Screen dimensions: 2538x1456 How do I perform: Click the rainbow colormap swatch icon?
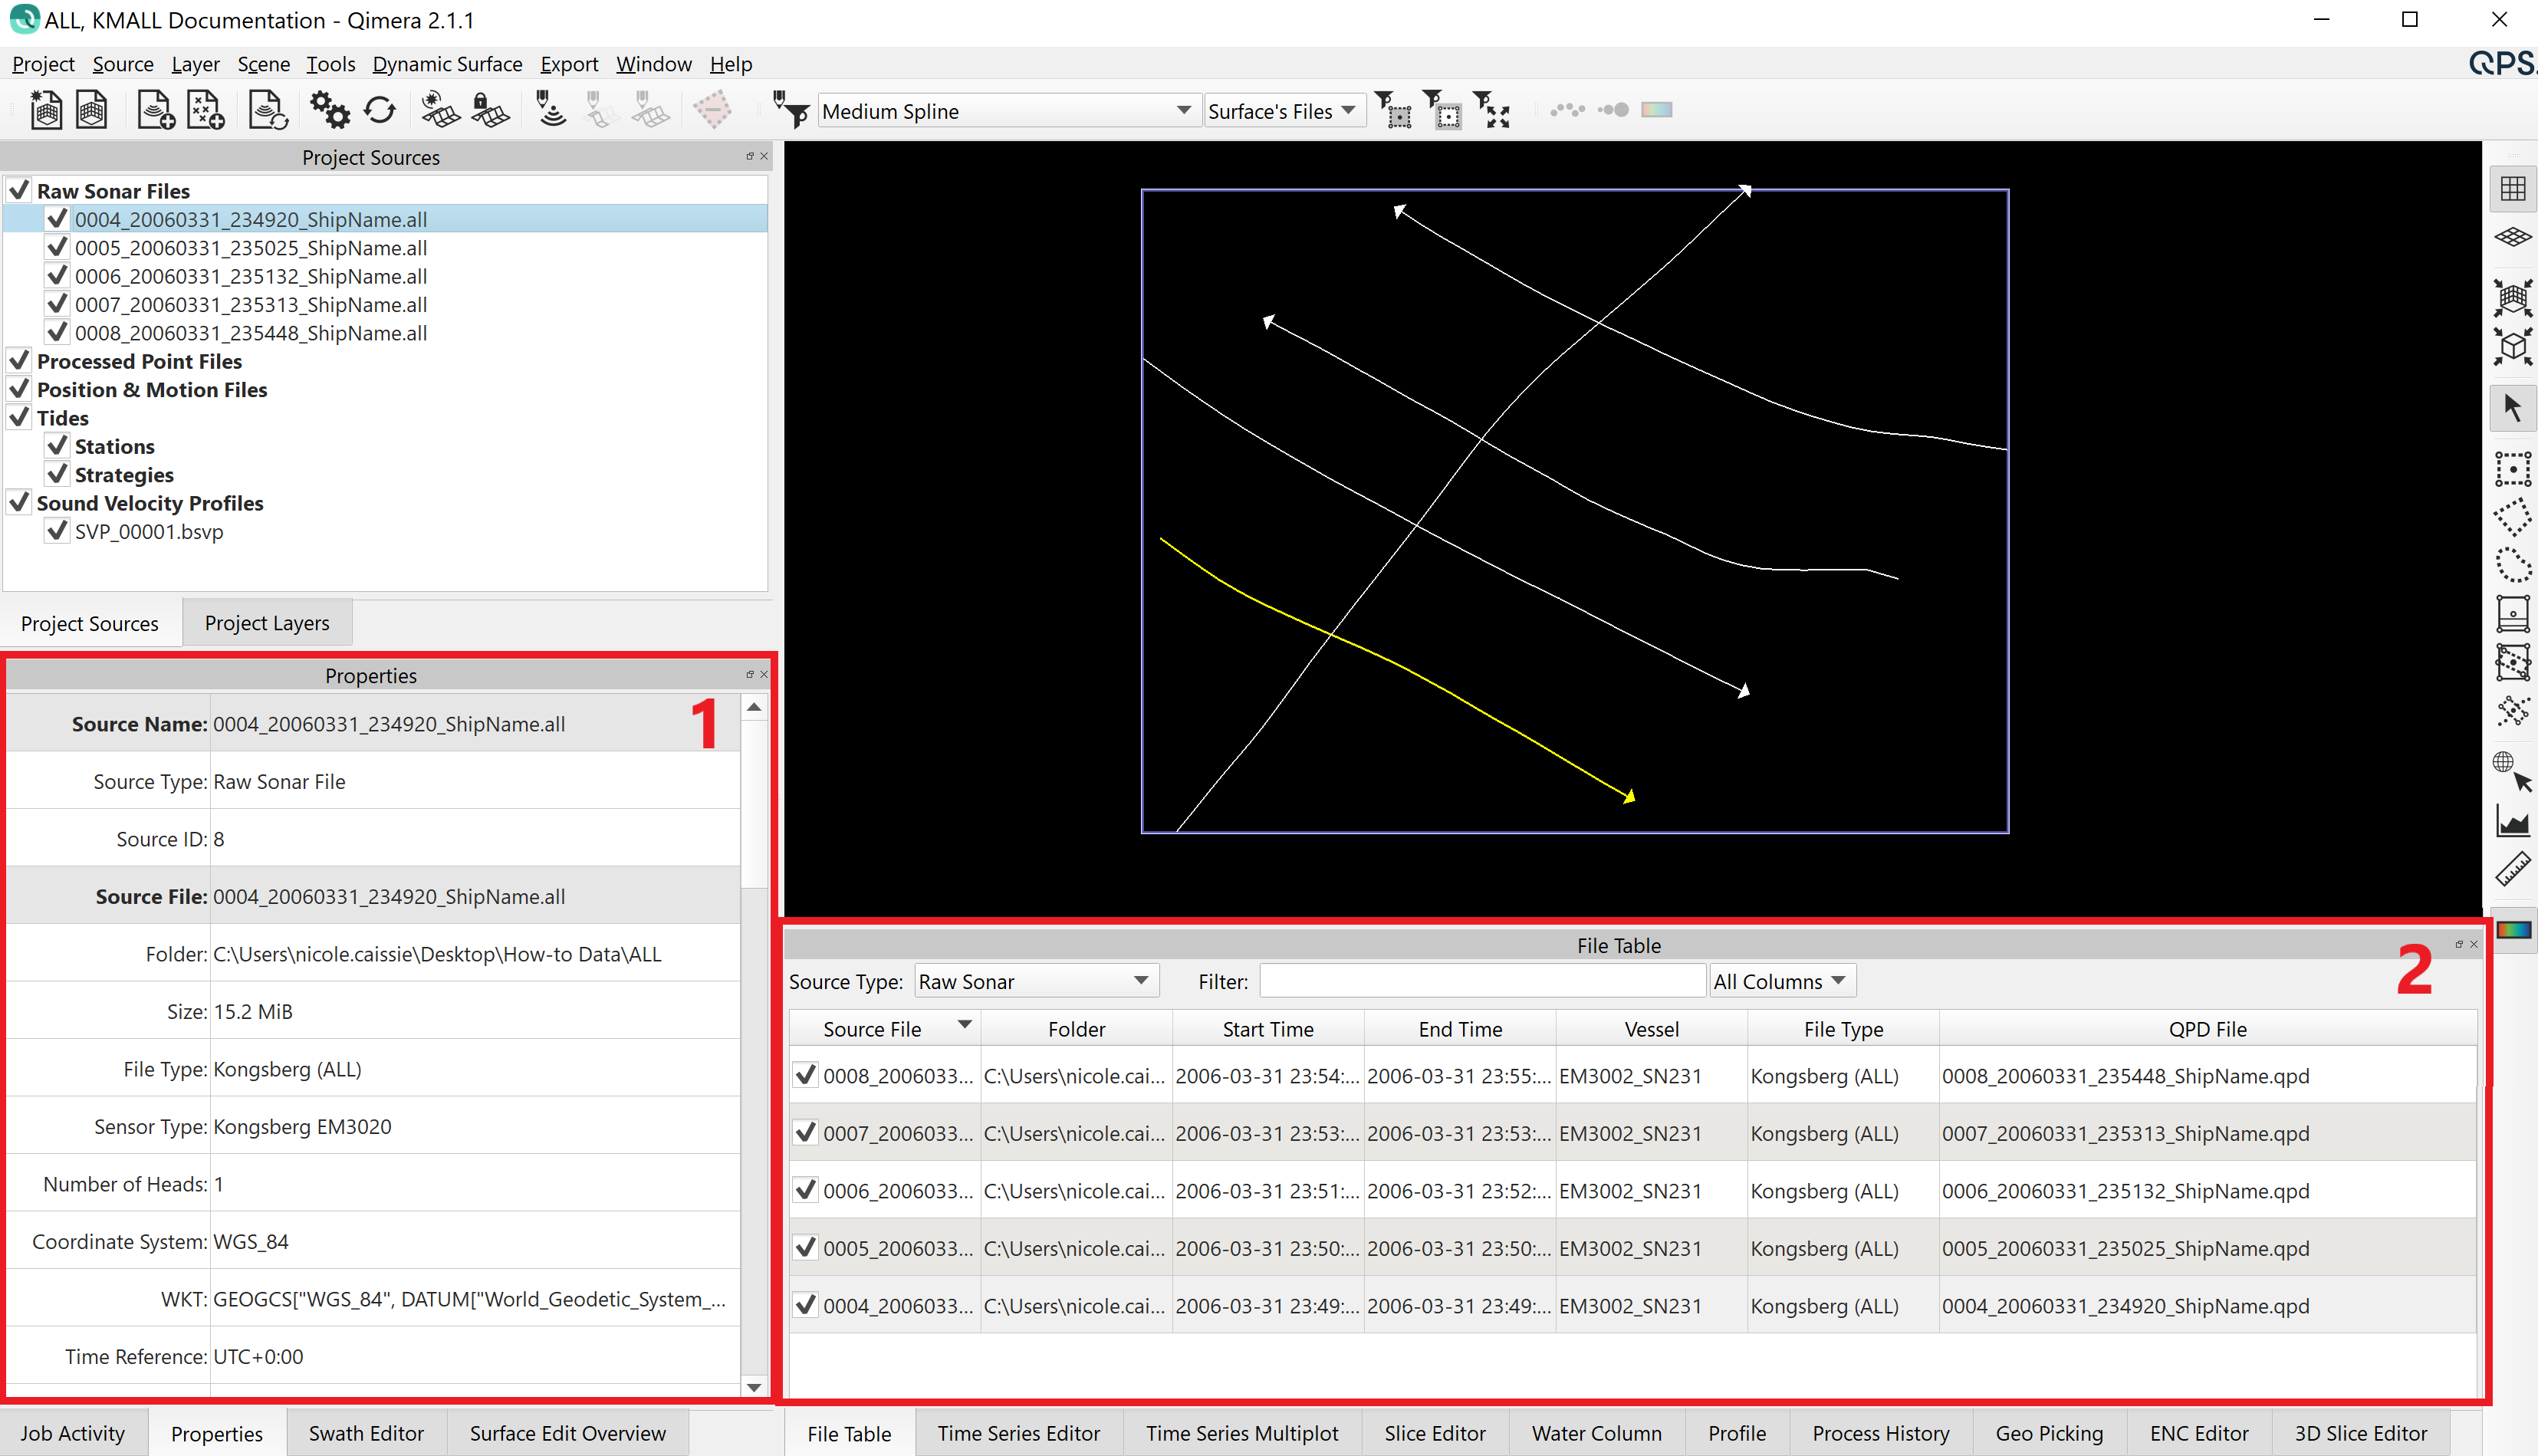(x=2512, y=930)
